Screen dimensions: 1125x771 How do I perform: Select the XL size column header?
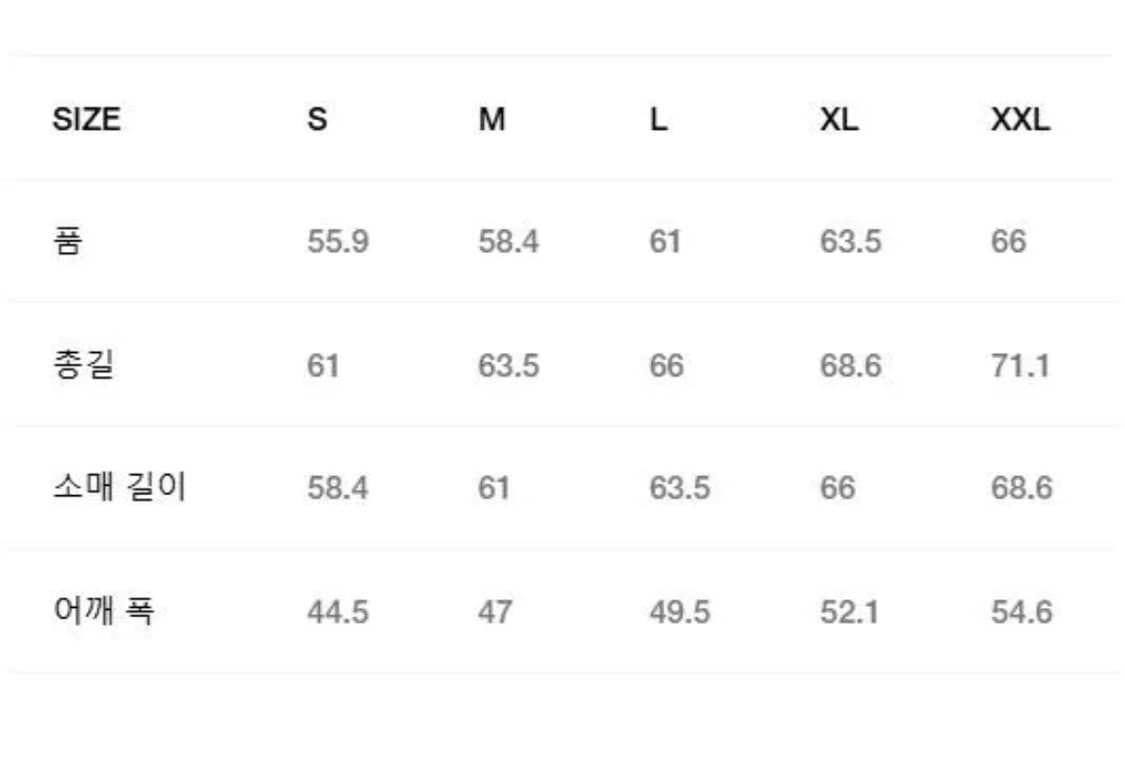click(x=838, y=120)
